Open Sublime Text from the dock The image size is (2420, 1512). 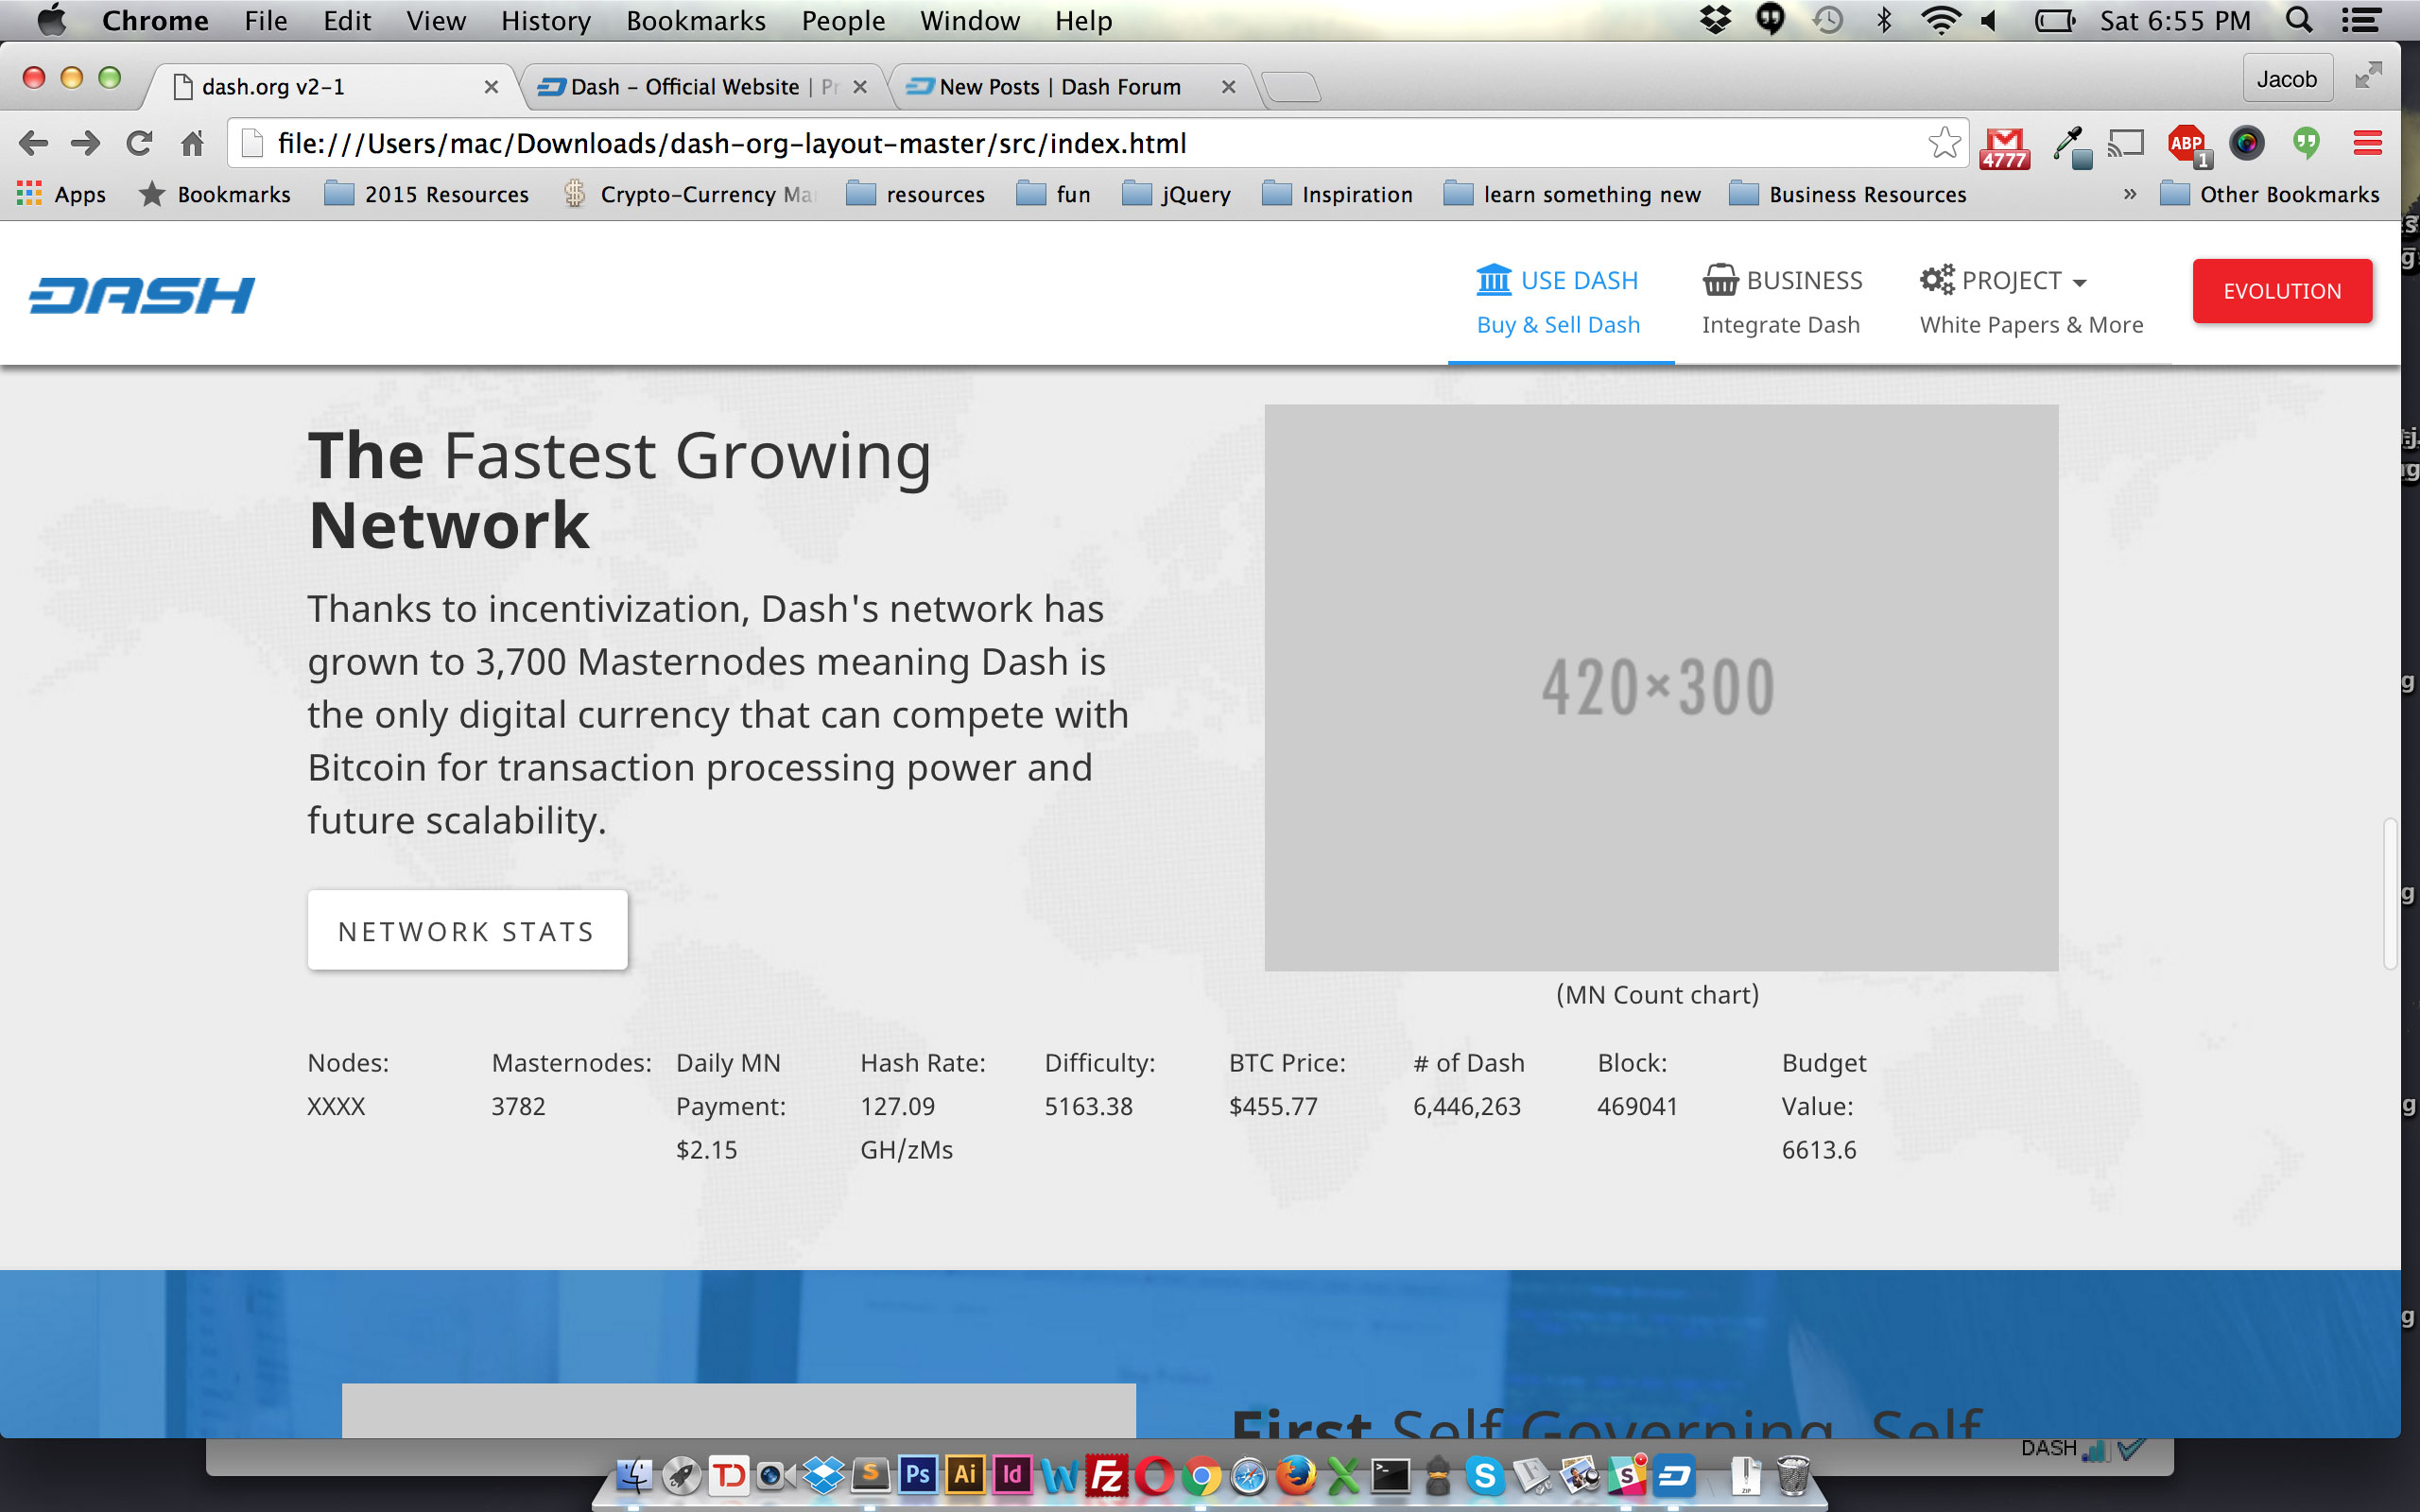[870, 1475]
